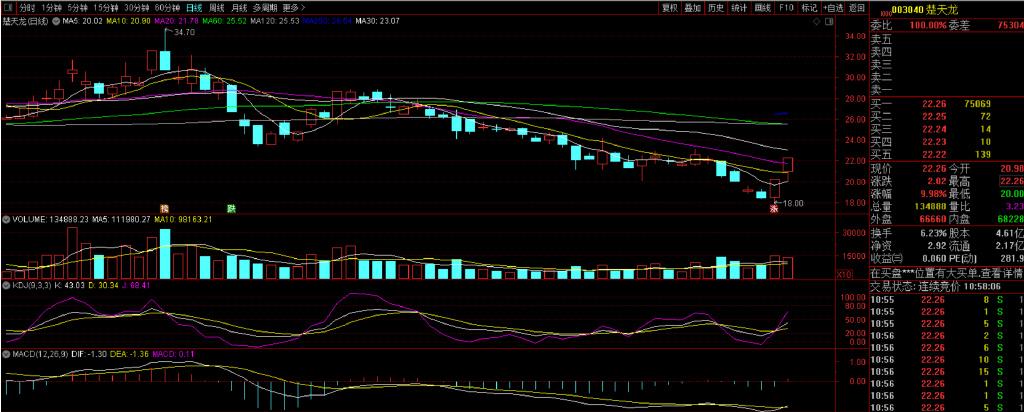Click the green 跌 marker on the chart
The height and width of the screenshot is (412, 1024).
231,208
